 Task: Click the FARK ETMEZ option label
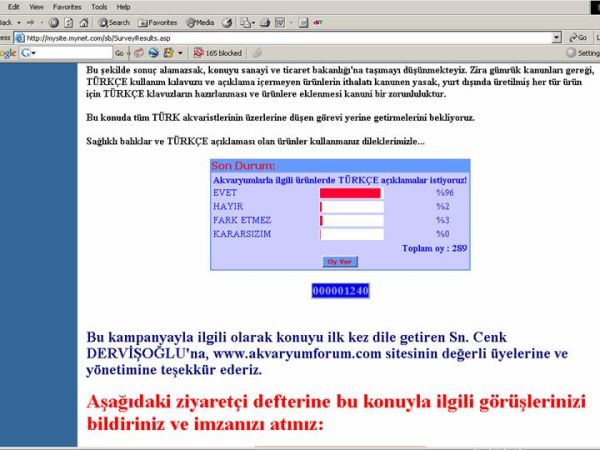(x=242, y=220)
